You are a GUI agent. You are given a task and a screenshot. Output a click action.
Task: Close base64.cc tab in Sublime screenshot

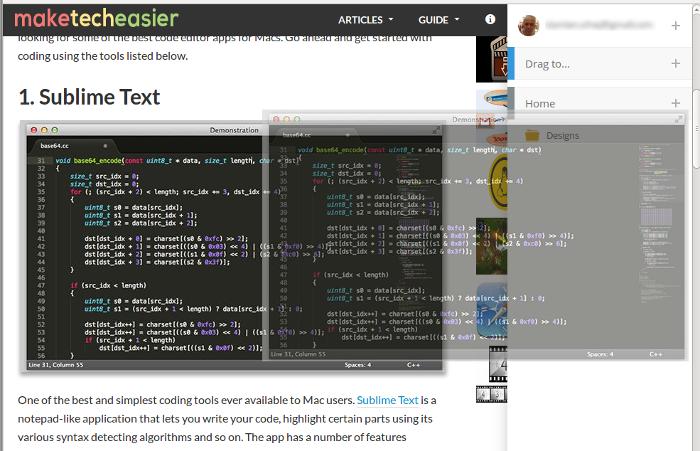click(x=105, y=146)
